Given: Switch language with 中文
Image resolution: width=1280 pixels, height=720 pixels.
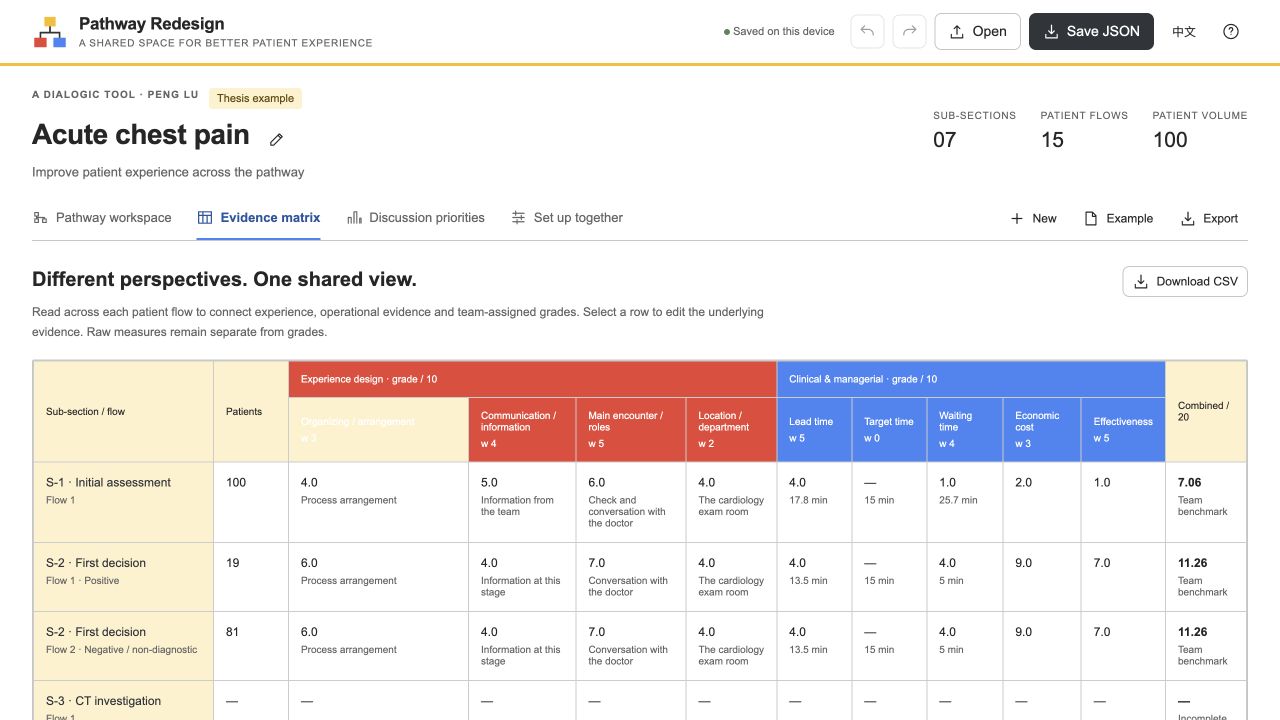Looking at the screenshot, I should pos(1184,31).
